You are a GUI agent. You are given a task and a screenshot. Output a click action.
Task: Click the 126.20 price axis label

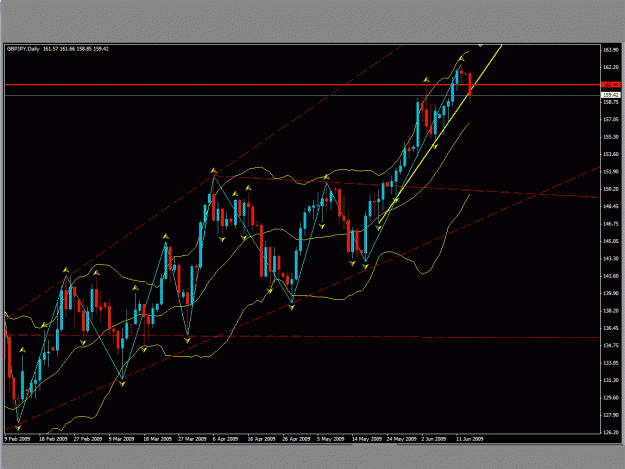611,432
